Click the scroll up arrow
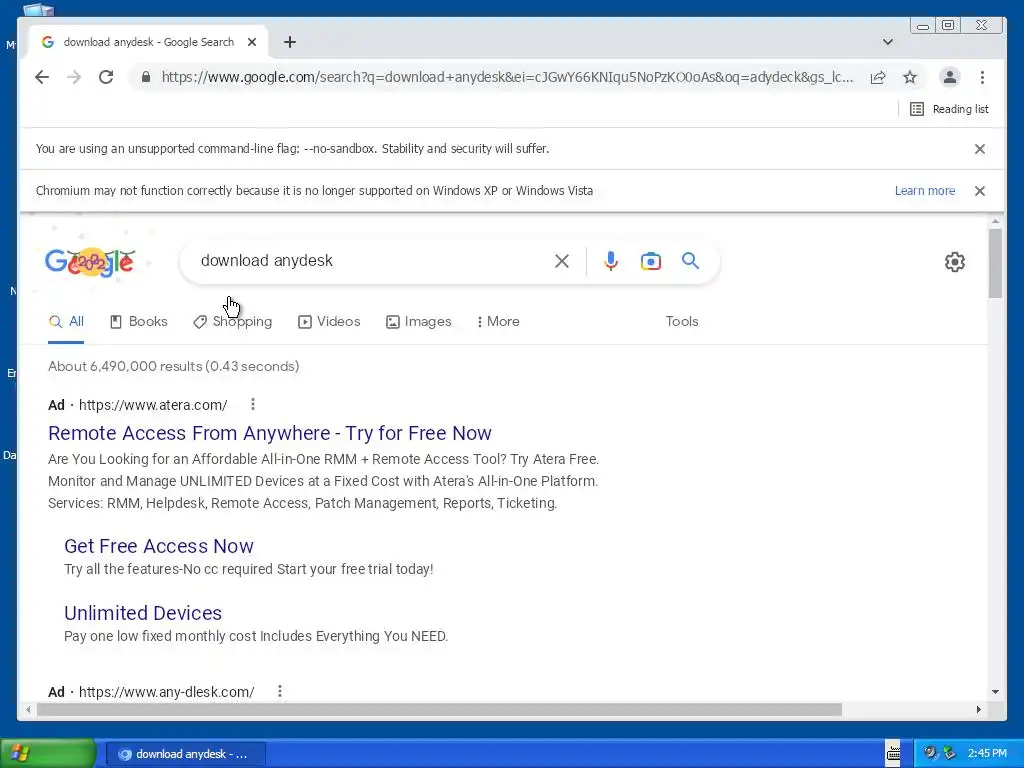The image size is (1024, 768). (x=995, y=222)
